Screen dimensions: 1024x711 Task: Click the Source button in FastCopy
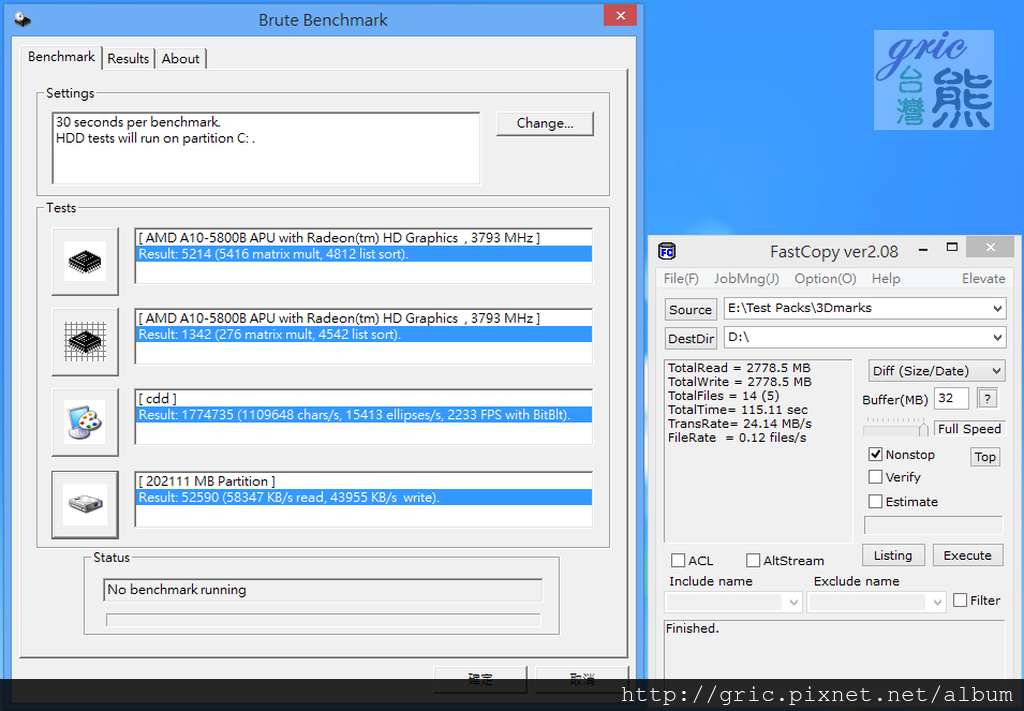[690, 309]
